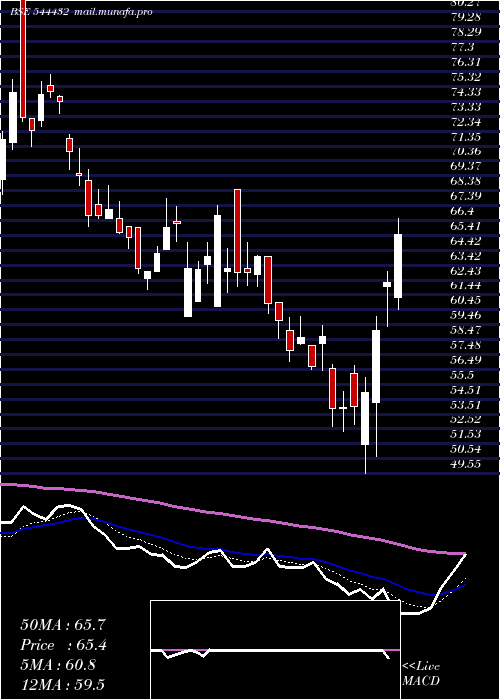Click the 58.47 price axis label

click(466, 330)
